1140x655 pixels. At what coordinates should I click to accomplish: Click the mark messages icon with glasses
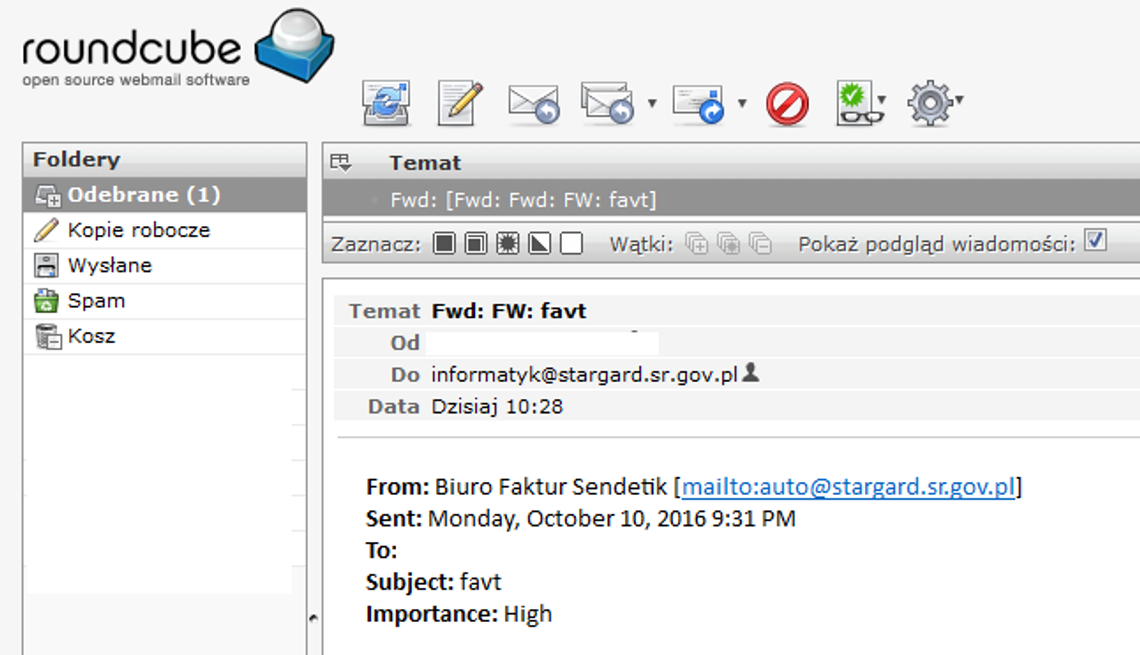coord(857,103)
